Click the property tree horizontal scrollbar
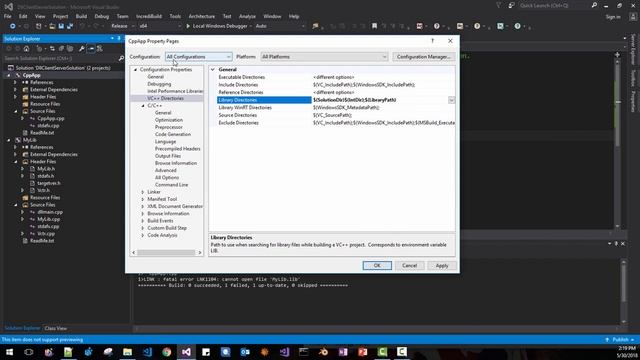Image resolution: width=640 pixels, height=360 pixels. (167, 253)
